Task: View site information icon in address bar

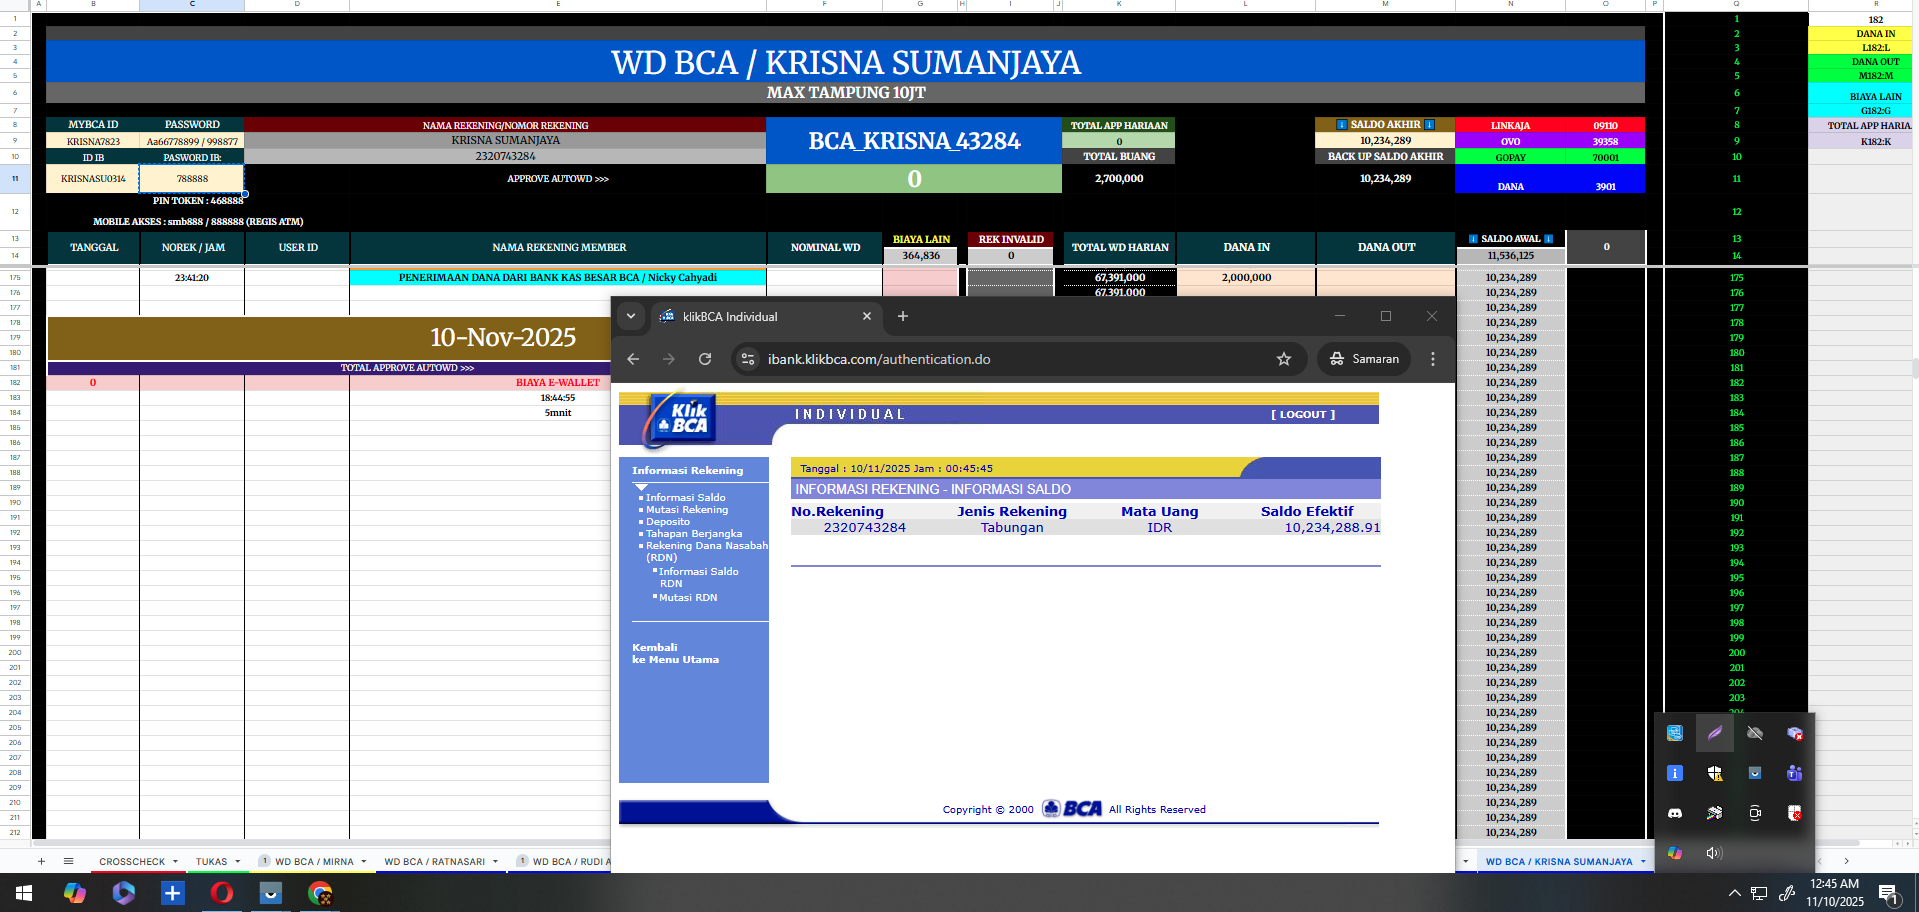Action: [x=748, y=359]
